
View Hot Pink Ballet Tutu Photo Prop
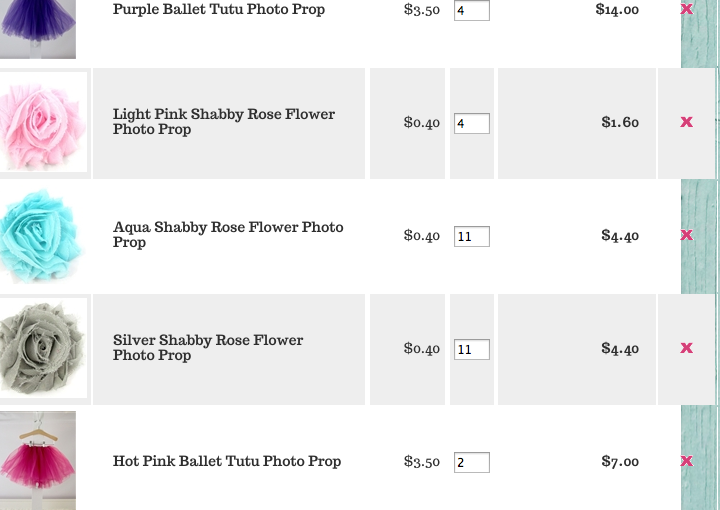226,461
